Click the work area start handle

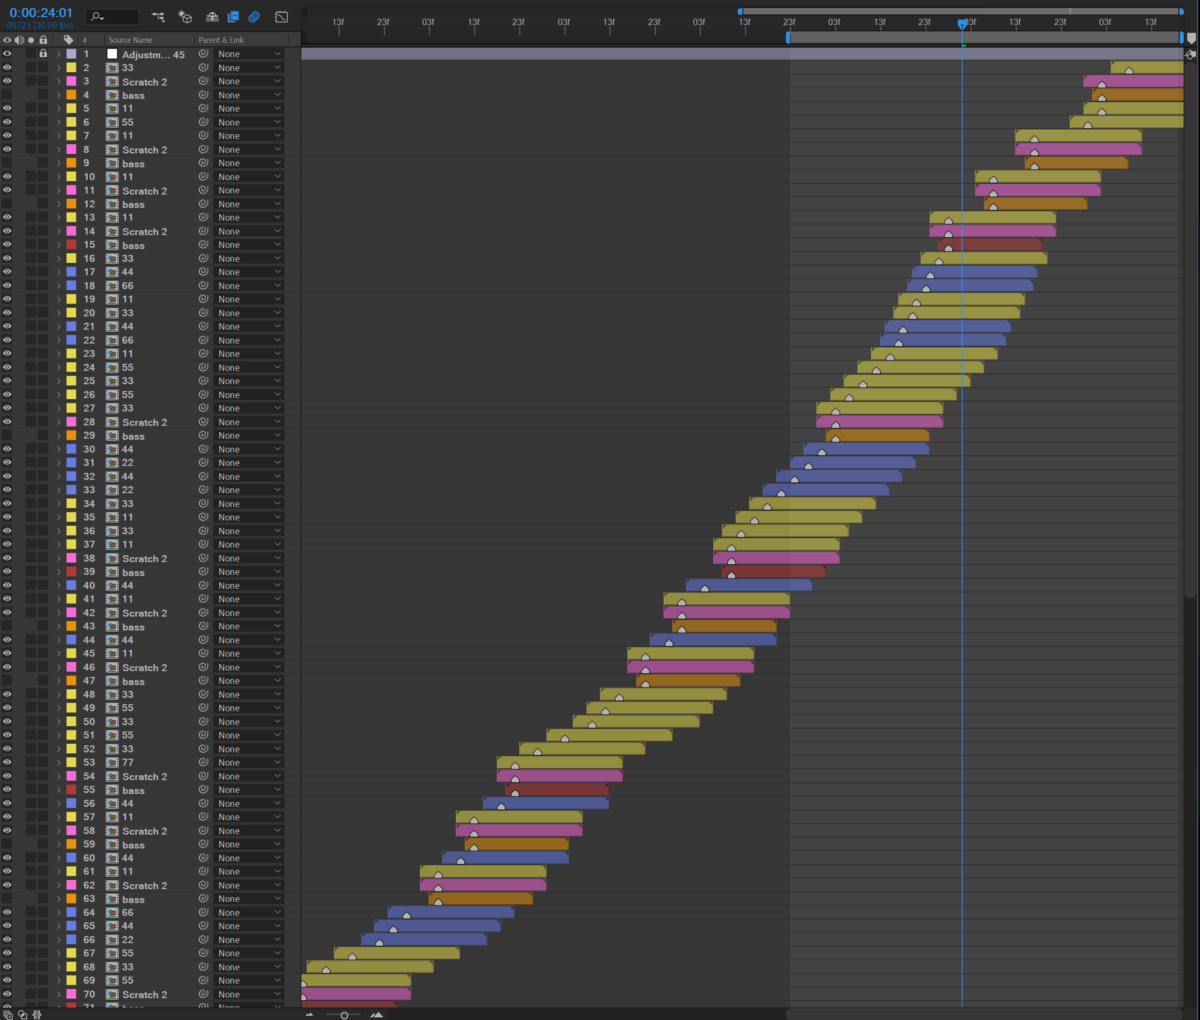[x=788, y=37]
